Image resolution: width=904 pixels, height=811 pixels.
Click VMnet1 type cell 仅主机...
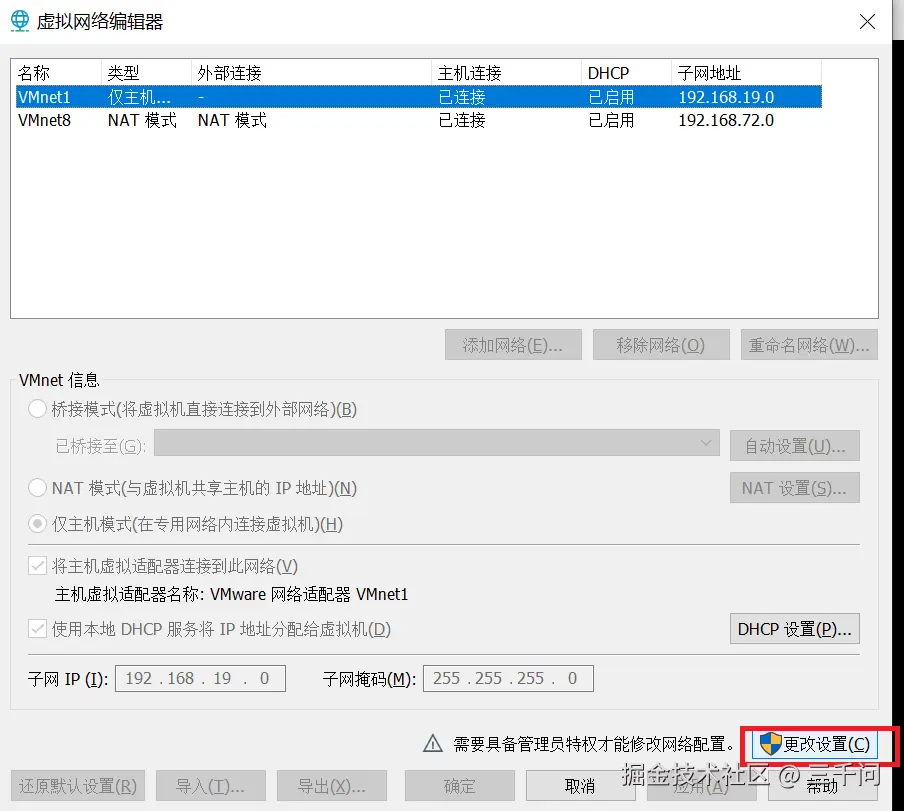click(x=139, y=96)
